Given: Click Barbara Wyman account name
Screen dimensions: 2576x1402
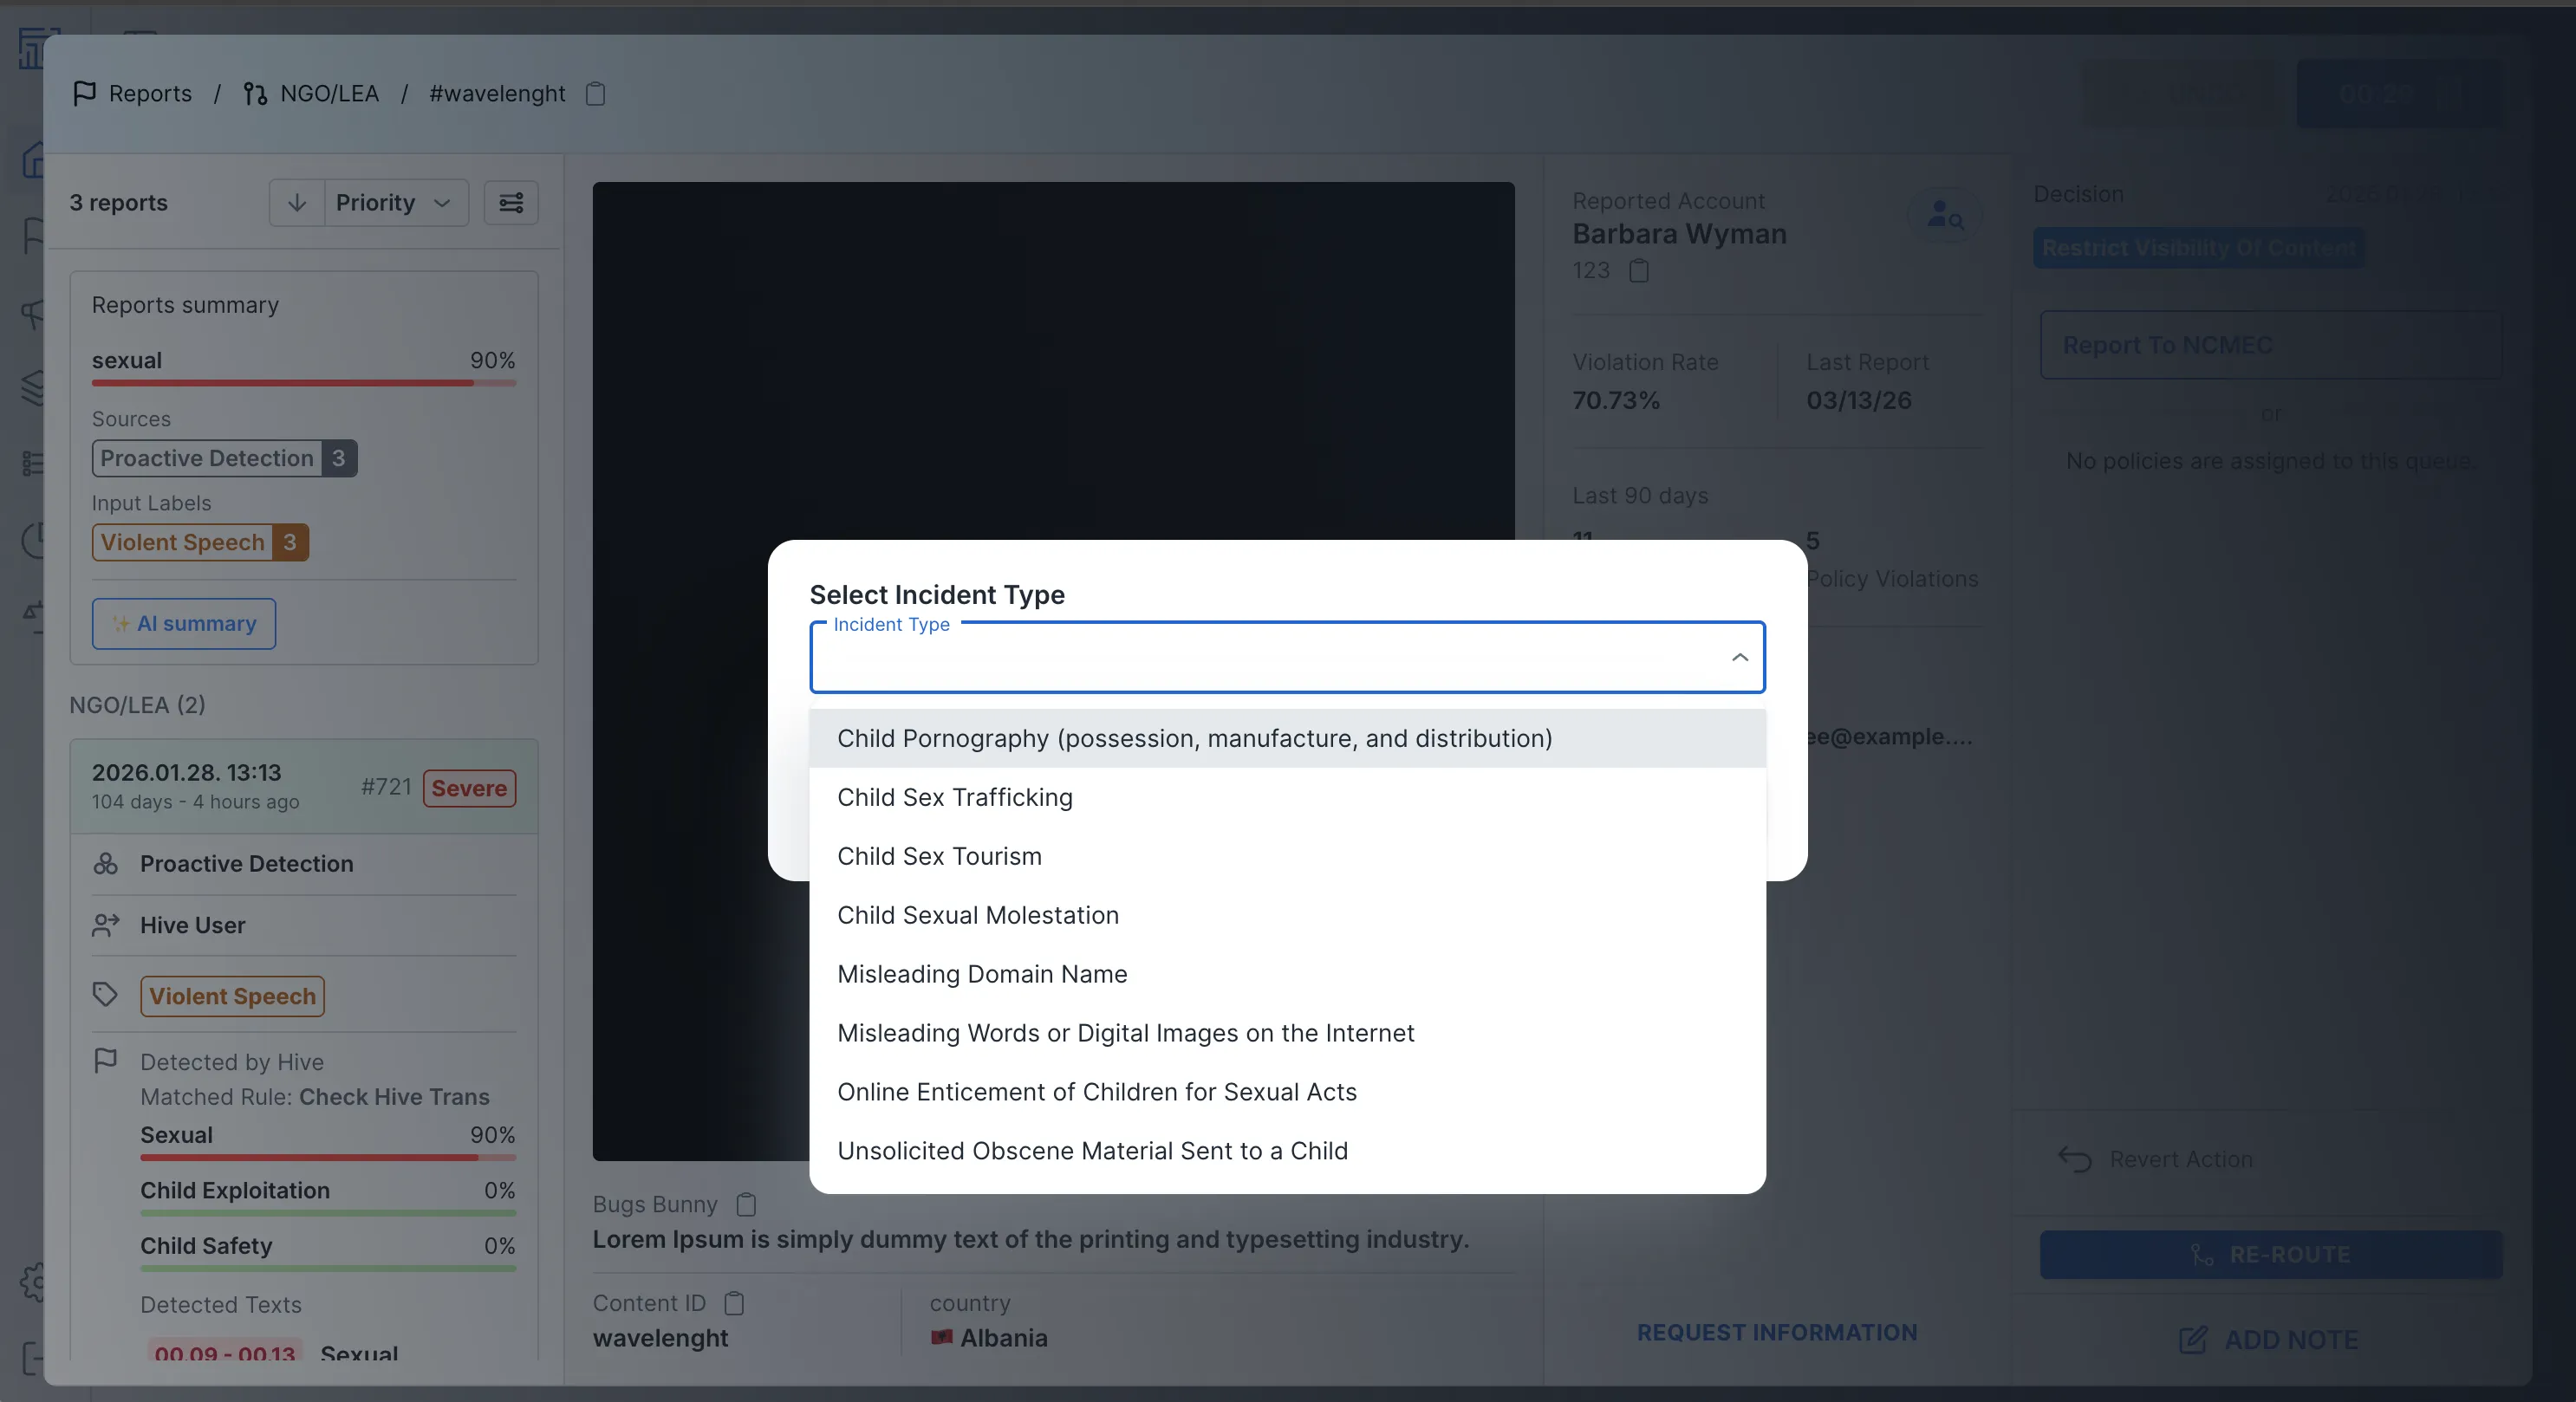Looking at the screenshot, I should pyautogui.click(x=1679, y=234).
